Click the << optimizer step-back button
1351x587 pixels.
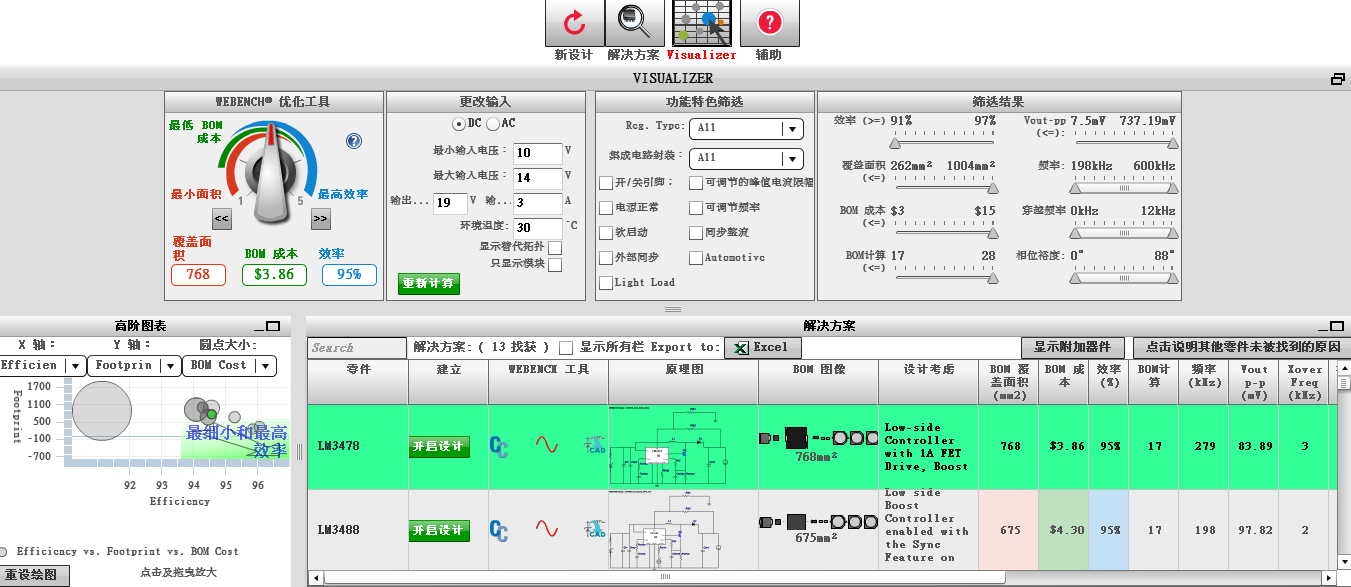point(222,219)
